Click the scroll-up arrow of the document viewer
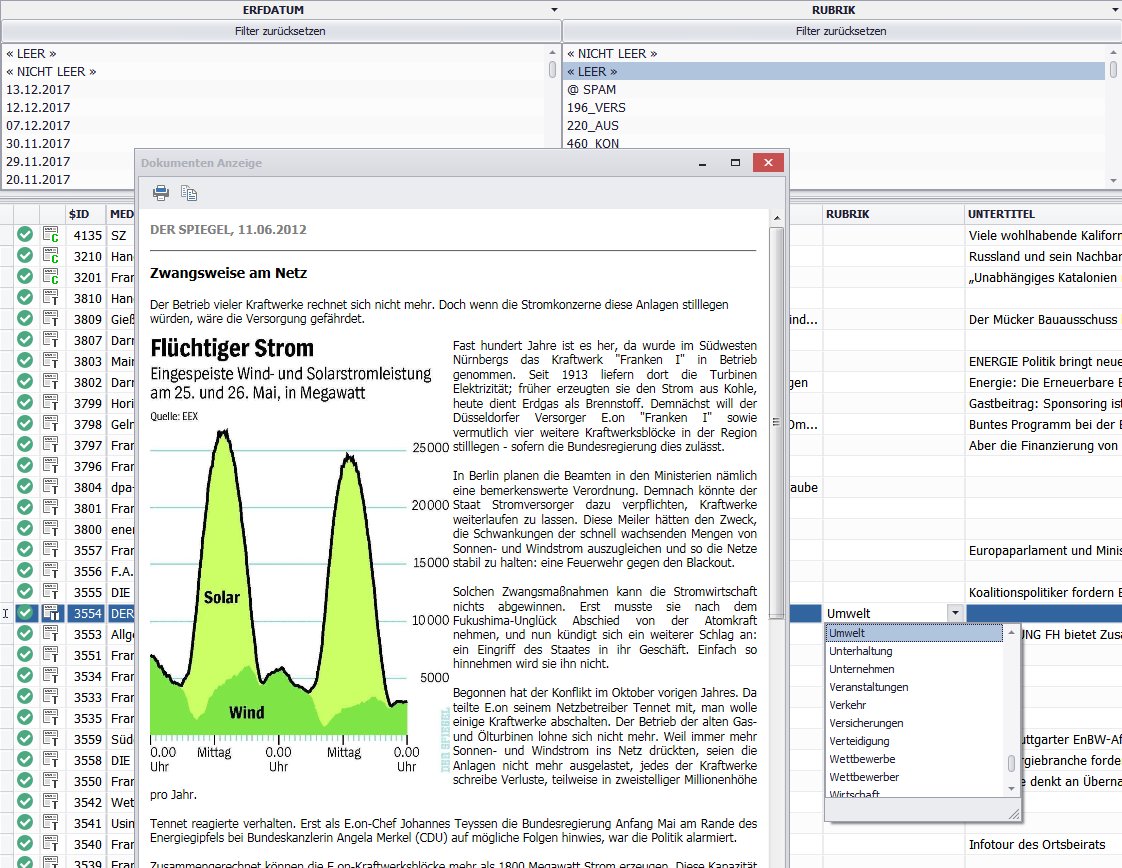The image size is (1122, 868). 776,218
